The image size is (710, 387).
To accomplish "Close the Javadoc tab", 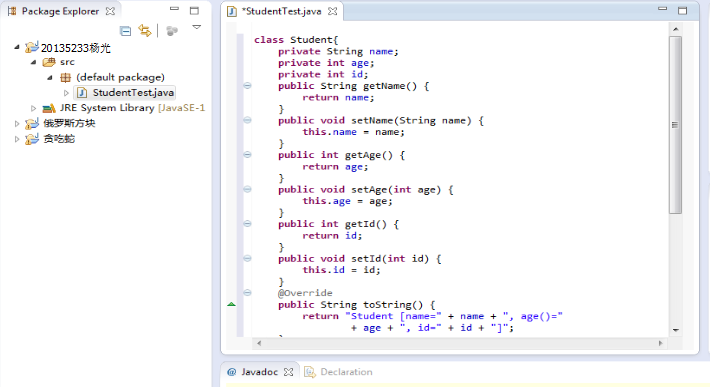I will tap(288, 372).
